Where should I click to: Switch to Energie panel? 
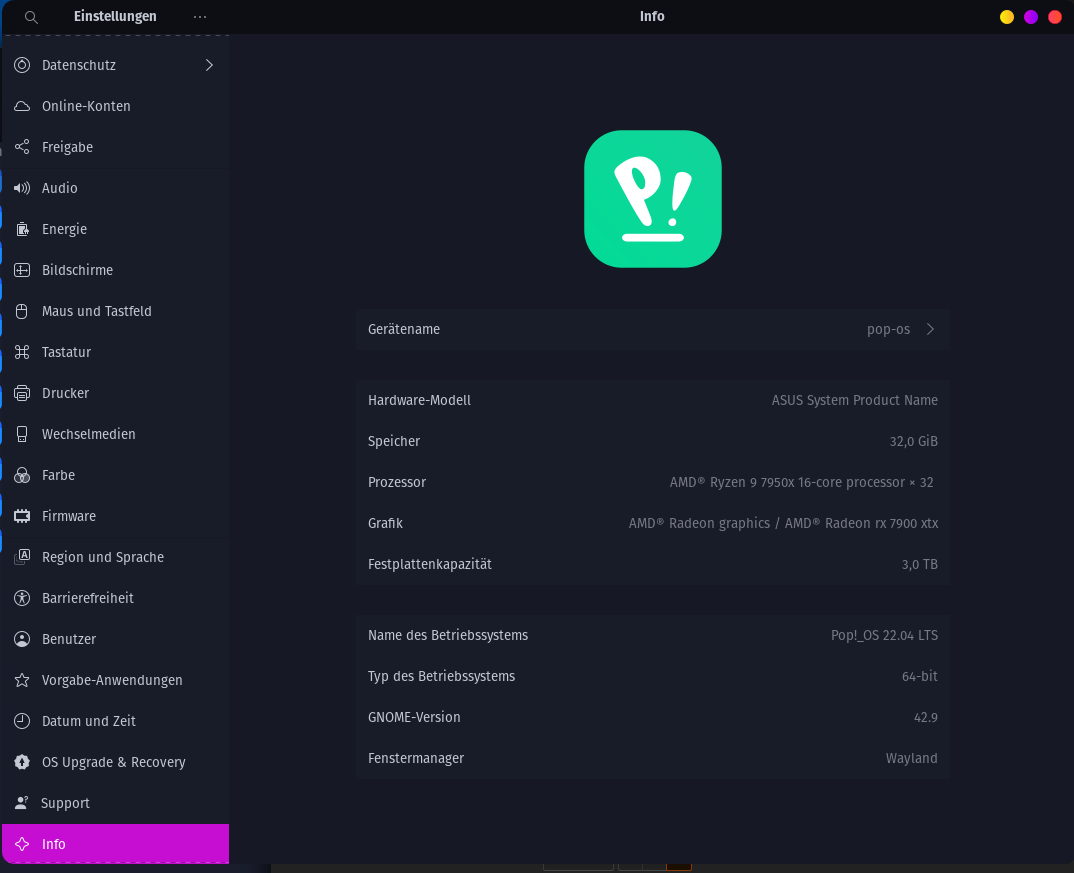(x=116, y=229)
